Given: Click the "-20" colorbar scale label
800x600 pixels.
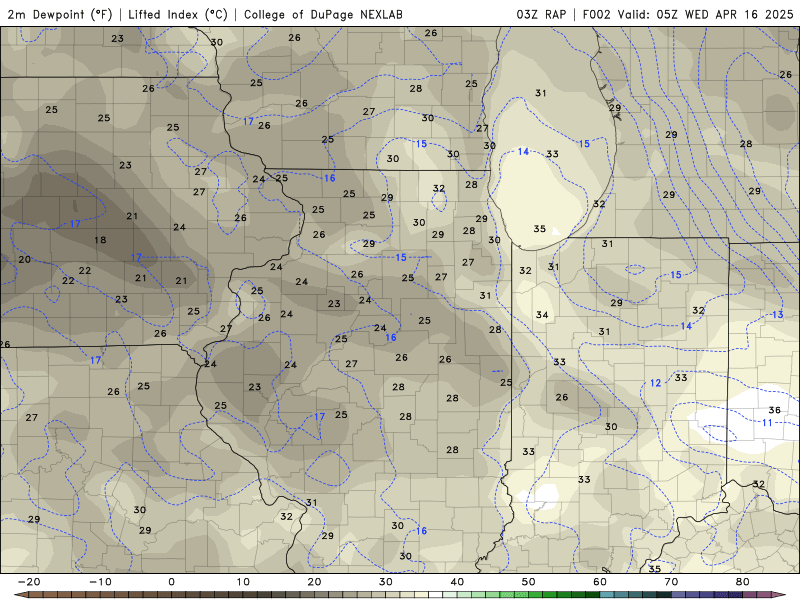Looking at the screenshot, I should pos(29,582).
